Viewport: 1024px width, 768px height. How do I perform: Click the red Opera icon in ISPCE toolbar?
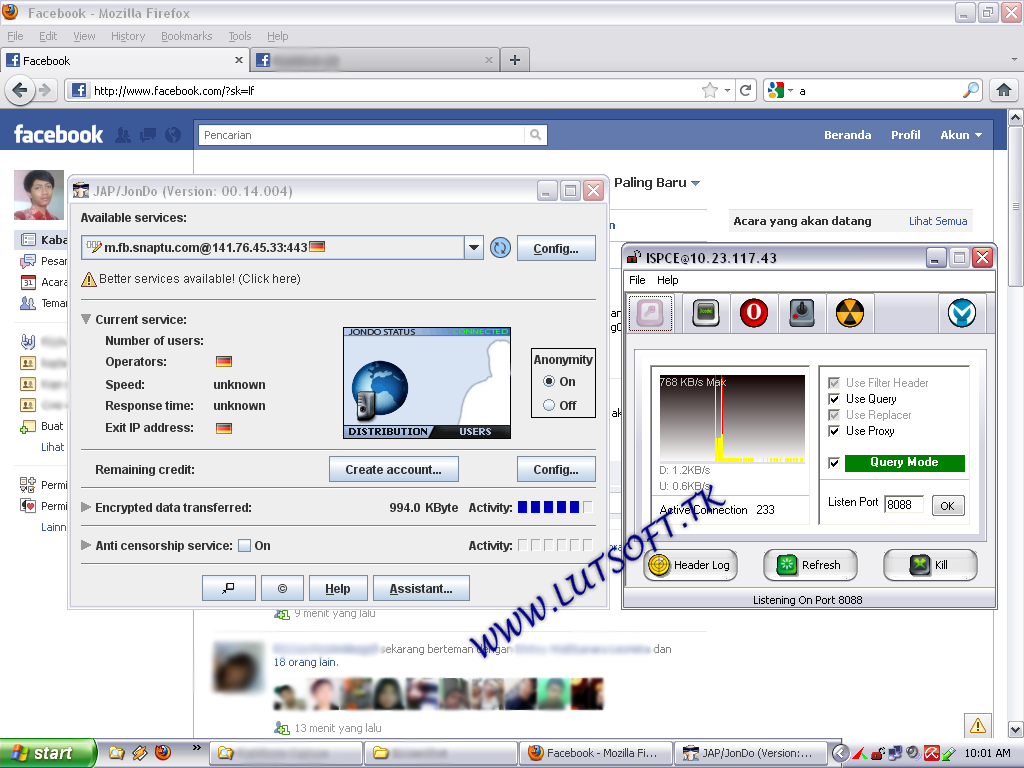point(754,313)
